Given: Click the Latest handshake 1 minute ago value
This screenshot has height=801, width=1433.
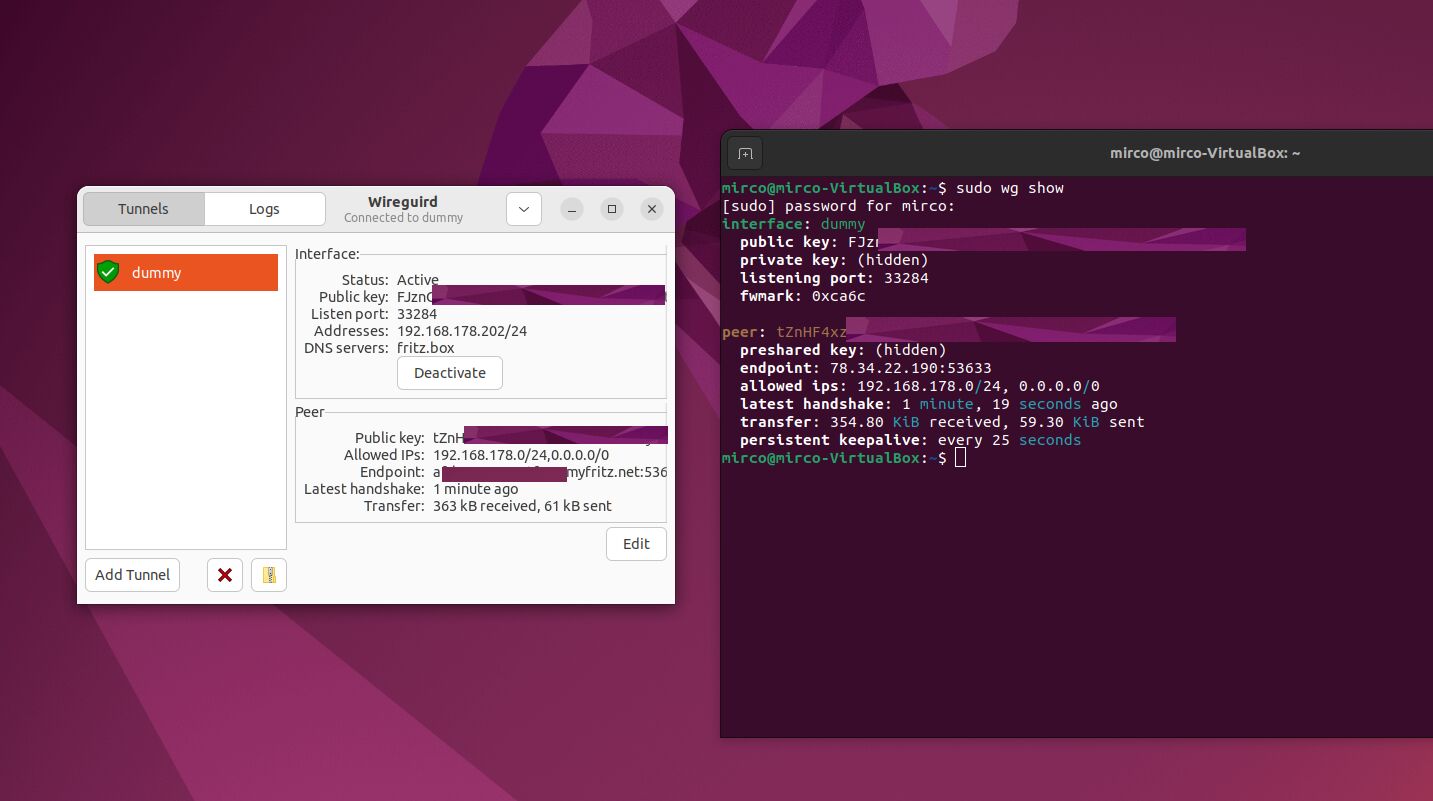Looking at the screenshot, I should coord(476,489).
